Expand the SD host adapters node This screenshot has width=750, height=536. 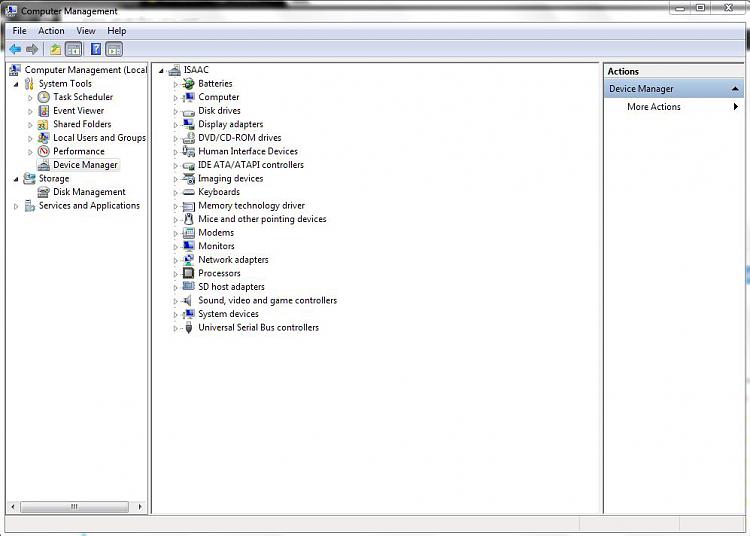175,288
